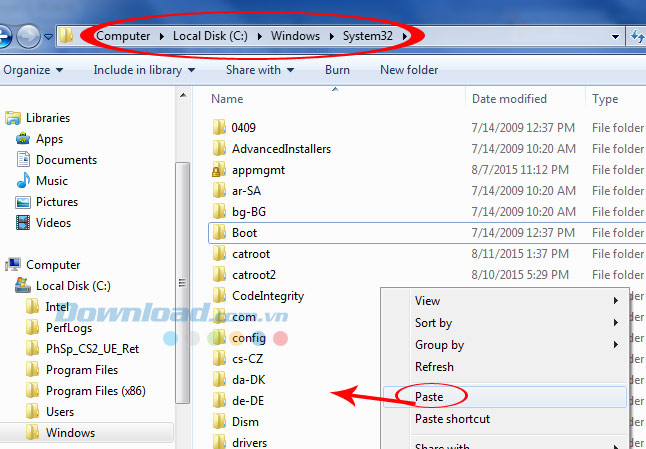Select CodeIntegrity folder icon
646x449 pixels.
(x=219, y=296)
